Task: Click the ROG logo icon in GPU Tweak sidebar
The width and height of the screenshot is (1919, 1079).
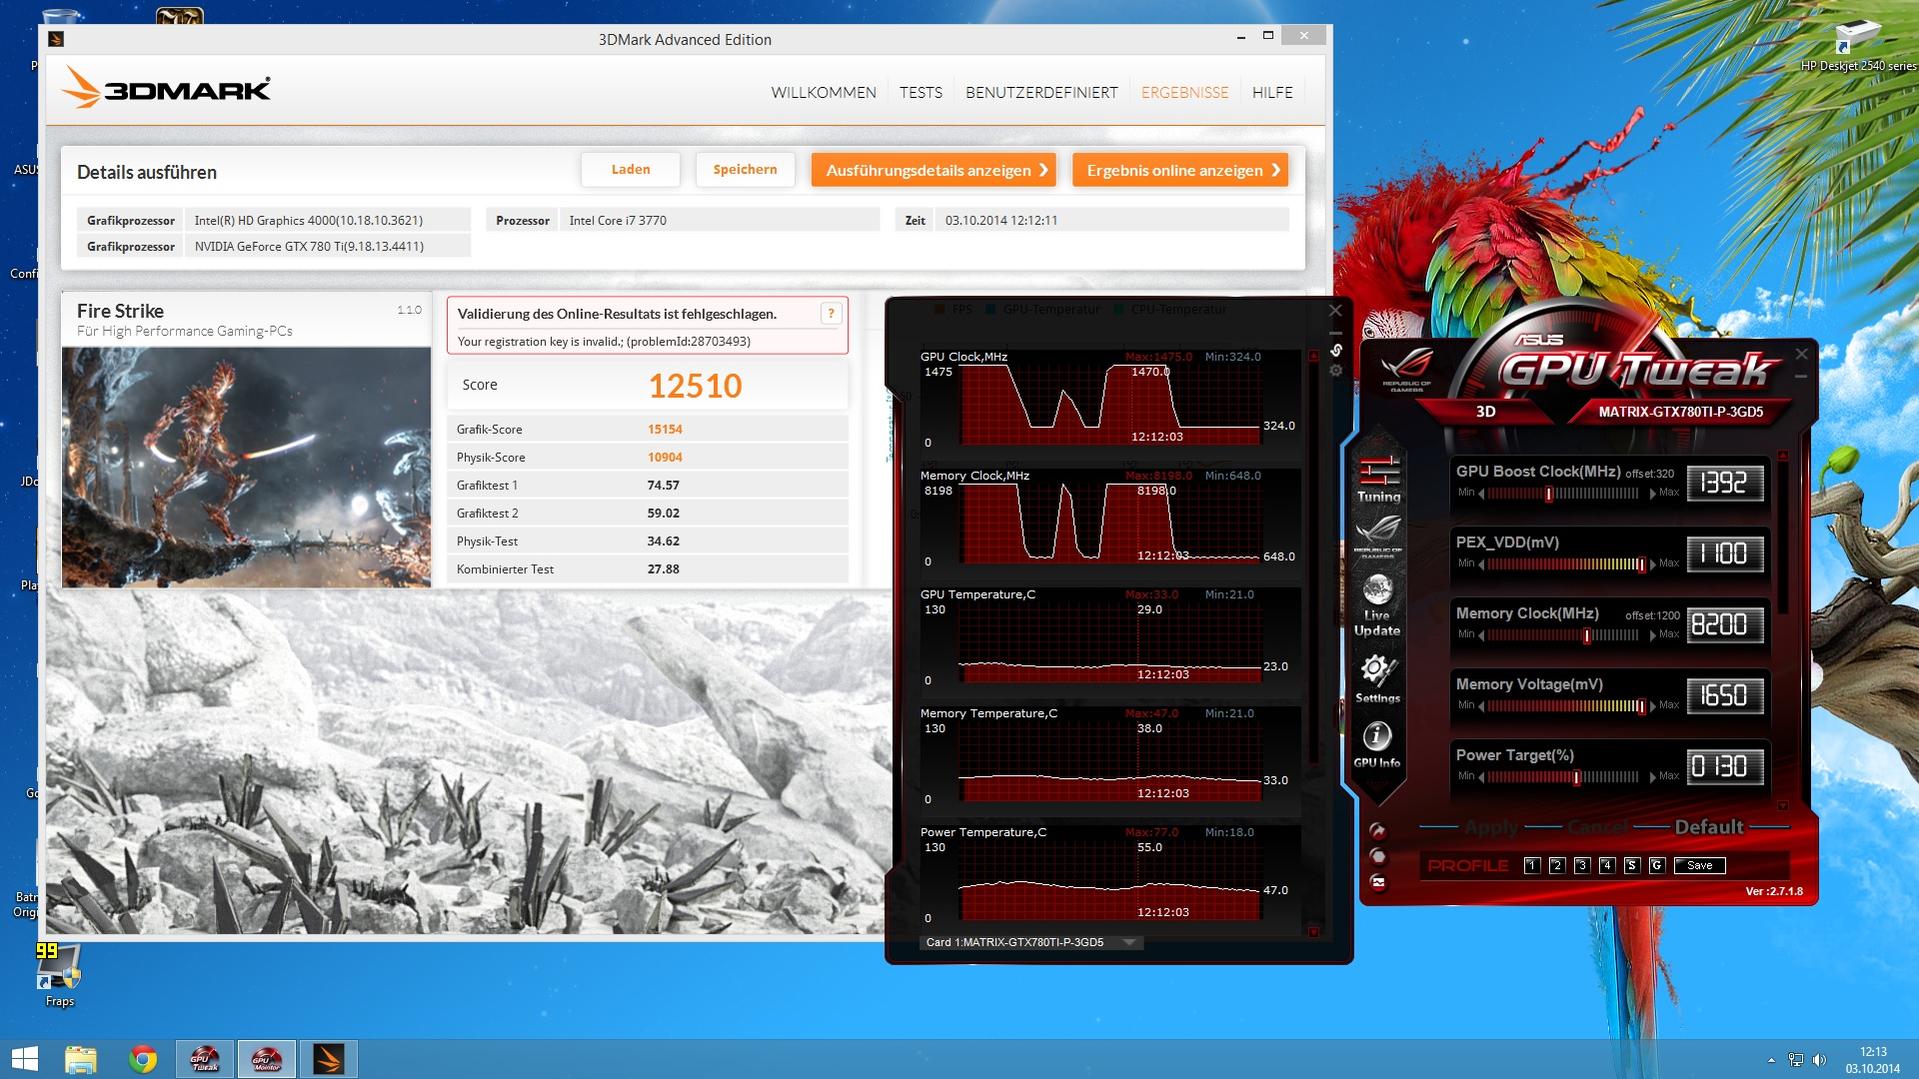Action: (x=1378, y=535)
